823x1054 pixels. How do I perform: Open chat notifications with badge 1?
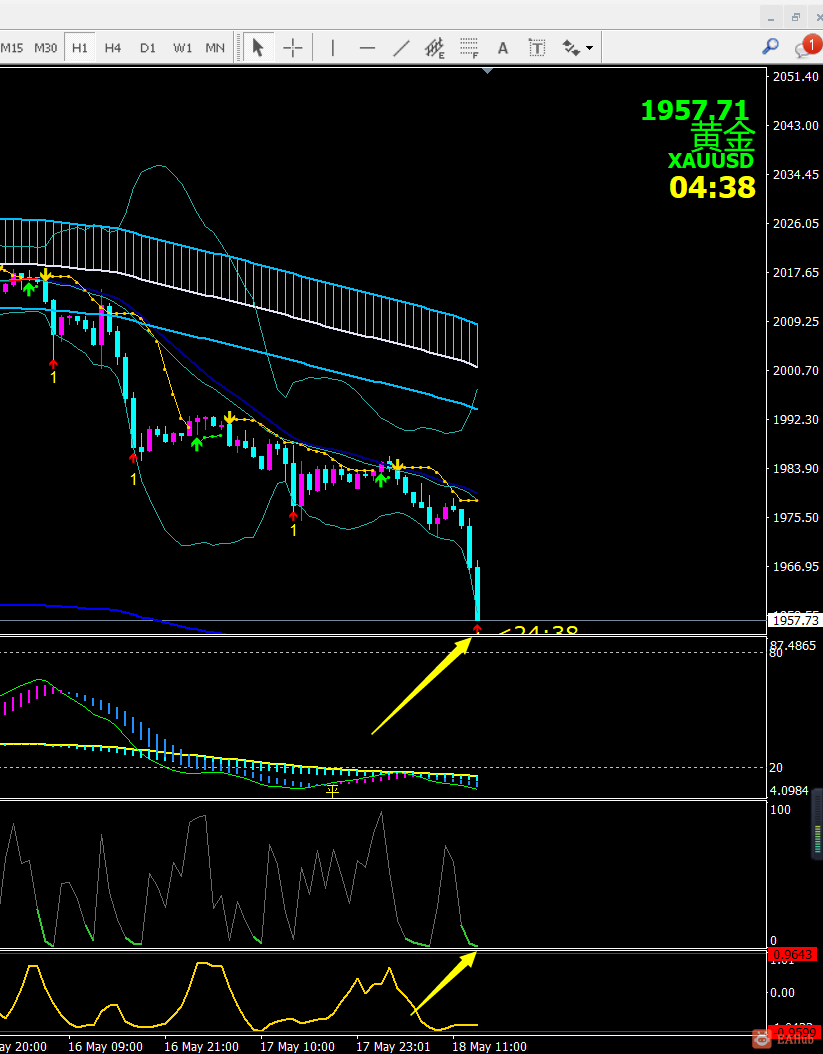tap(807, 47)
